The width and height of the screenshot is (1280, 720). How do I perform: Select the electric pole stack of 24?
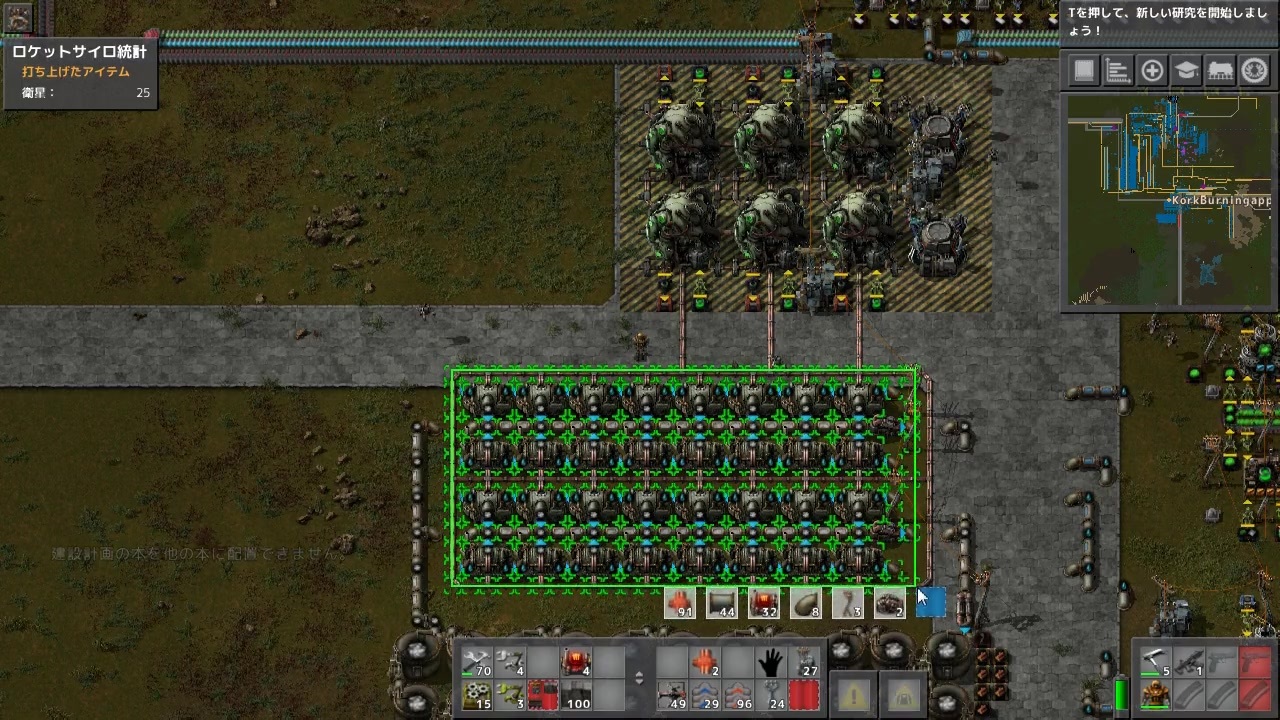click(771, 694)
